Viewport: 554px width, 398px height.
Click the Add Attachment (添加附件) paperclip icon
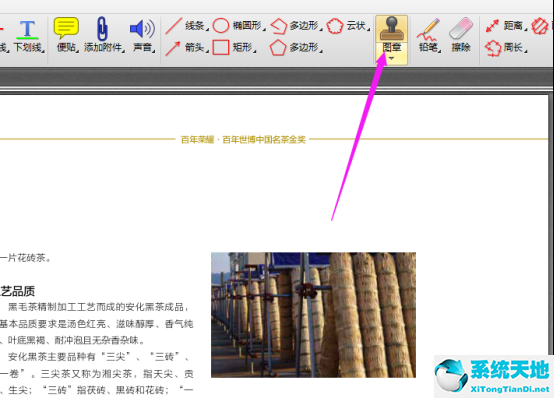(x=102, y=28)
